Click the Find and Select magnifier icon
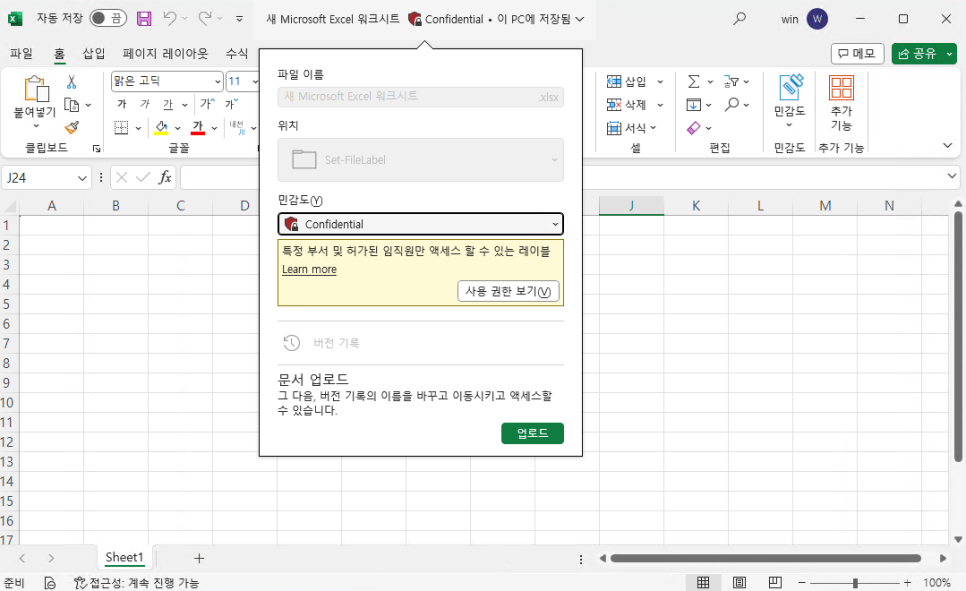Image resolution: width=966 pixels, height=591 pixels. point(732,105)
